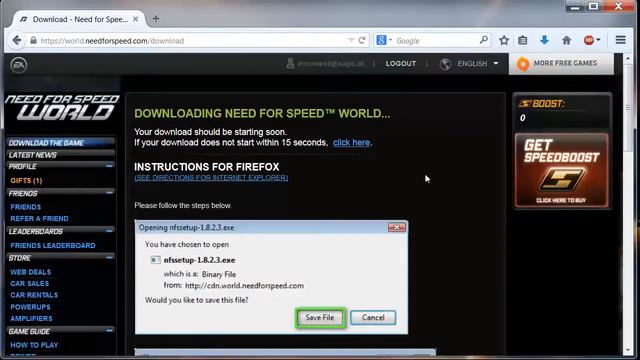Reload the page with the refresh icon

(362, 40)
